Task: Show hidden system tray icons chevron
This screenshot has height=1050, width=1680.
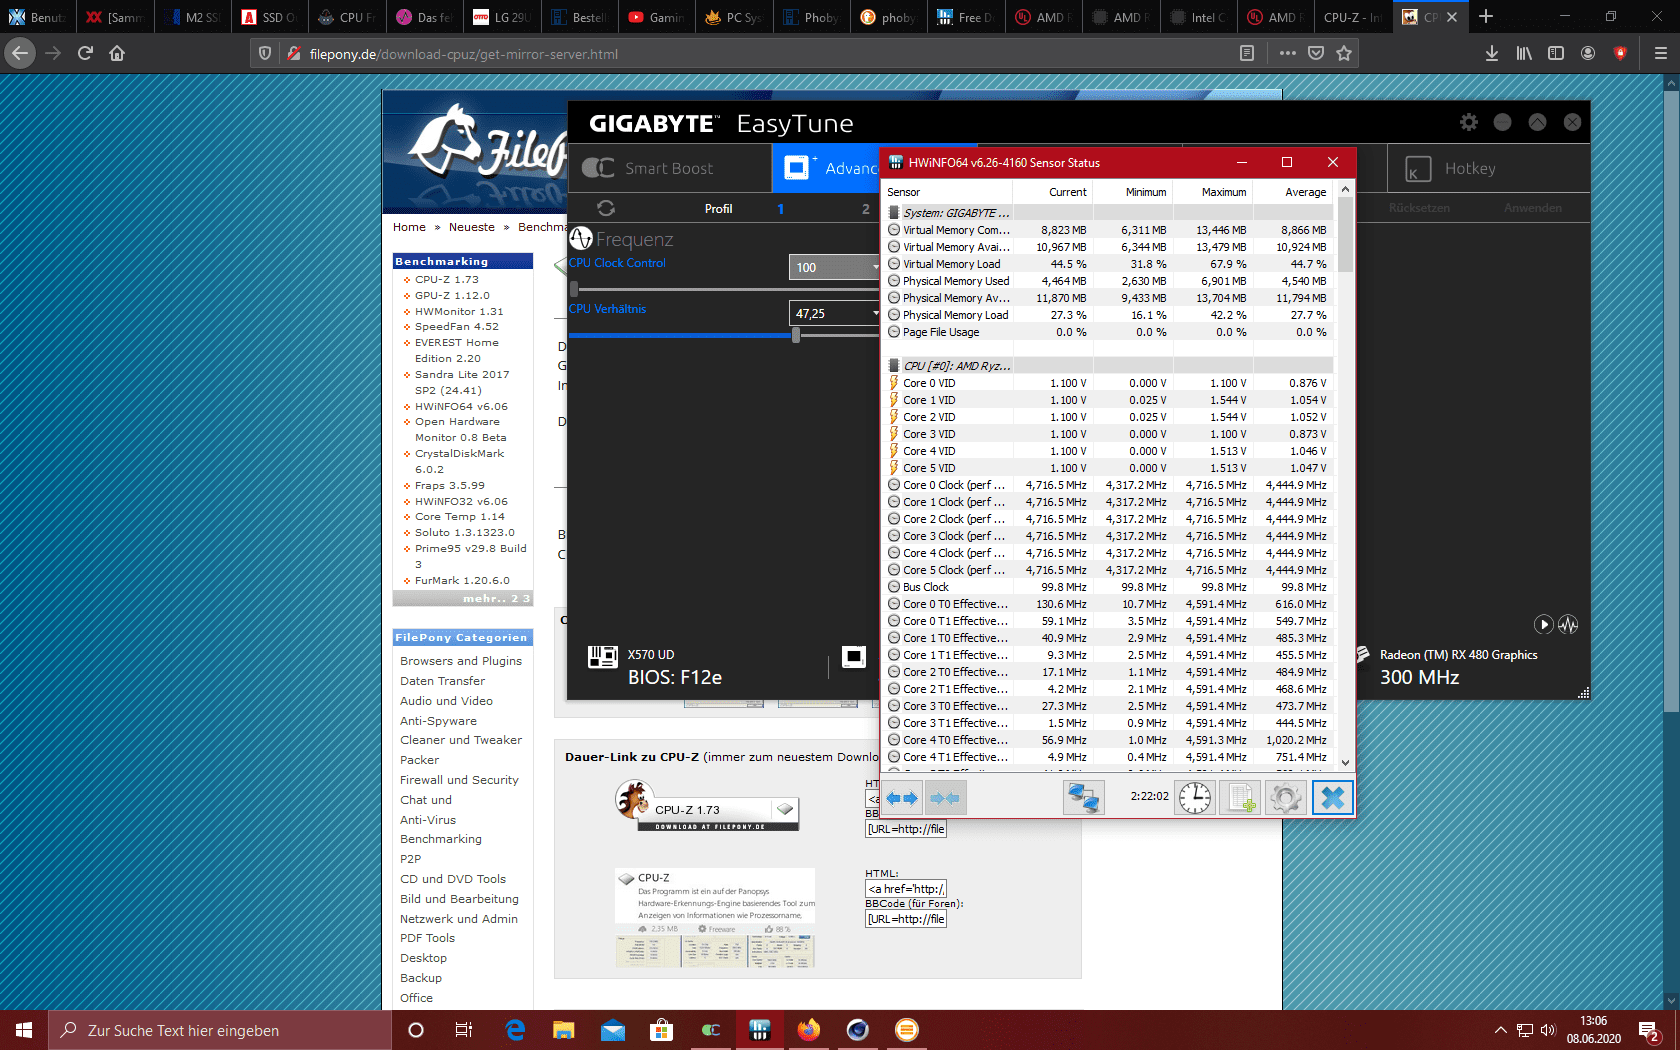Action: pos(1500,1030)
